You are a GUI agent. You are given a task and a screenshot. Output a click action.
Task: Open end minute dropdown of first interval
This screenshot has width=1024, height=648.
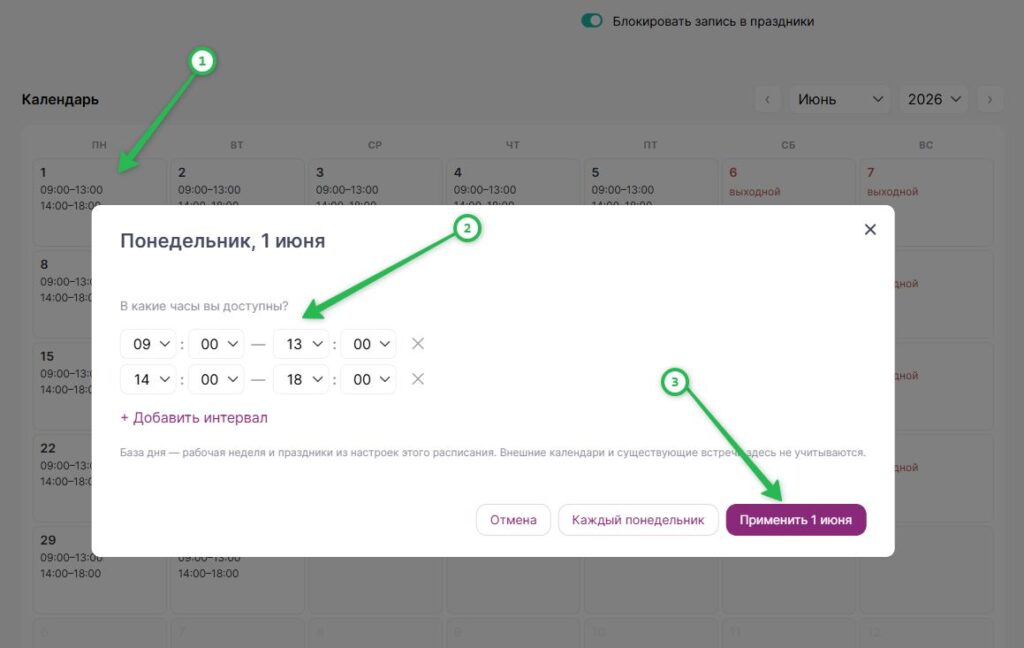[x=368, y=344]
